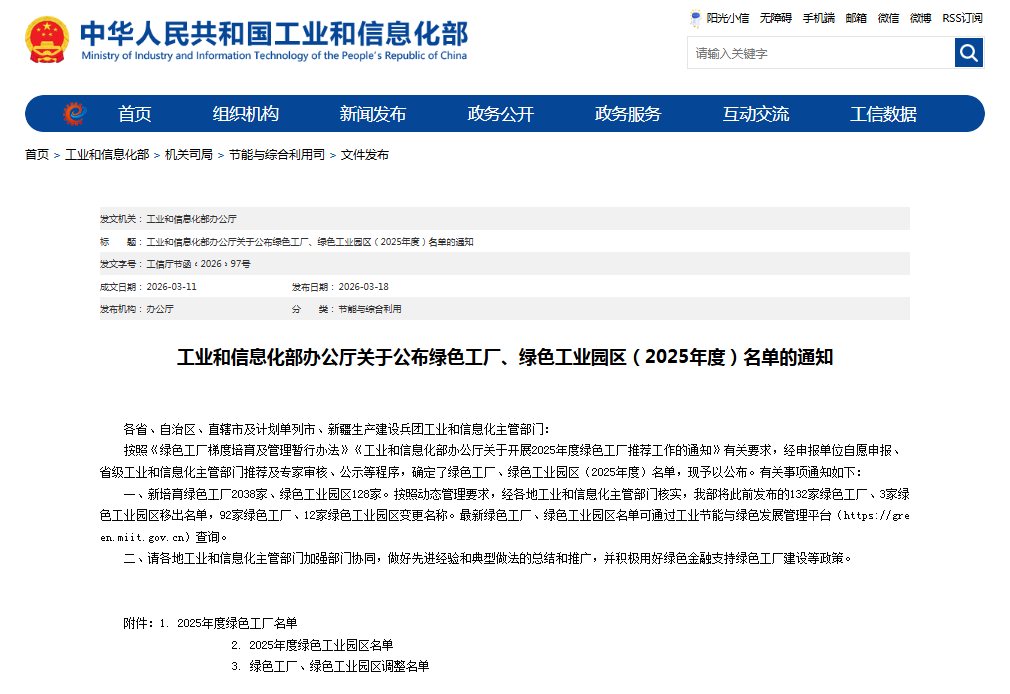The image size is (1010, 694).
Task: Focus the 请输入关键字 search field
Action: 821,53
